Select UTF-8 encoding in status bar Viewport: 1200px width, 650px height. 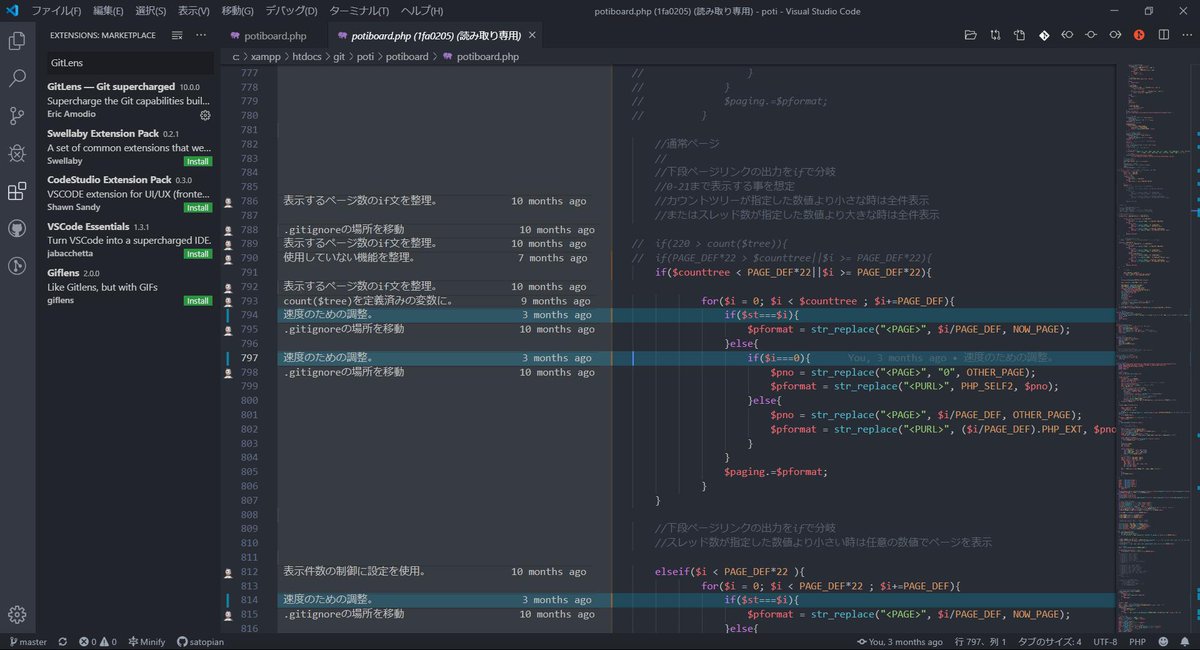click(1106, 641)
